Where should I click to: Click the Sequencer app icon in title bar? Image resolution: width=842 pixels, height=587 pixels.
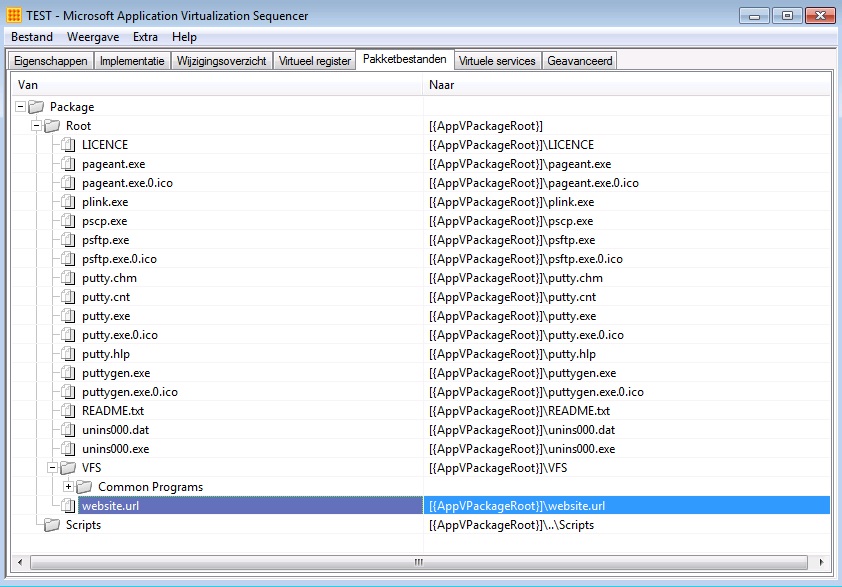click(13, 16)
